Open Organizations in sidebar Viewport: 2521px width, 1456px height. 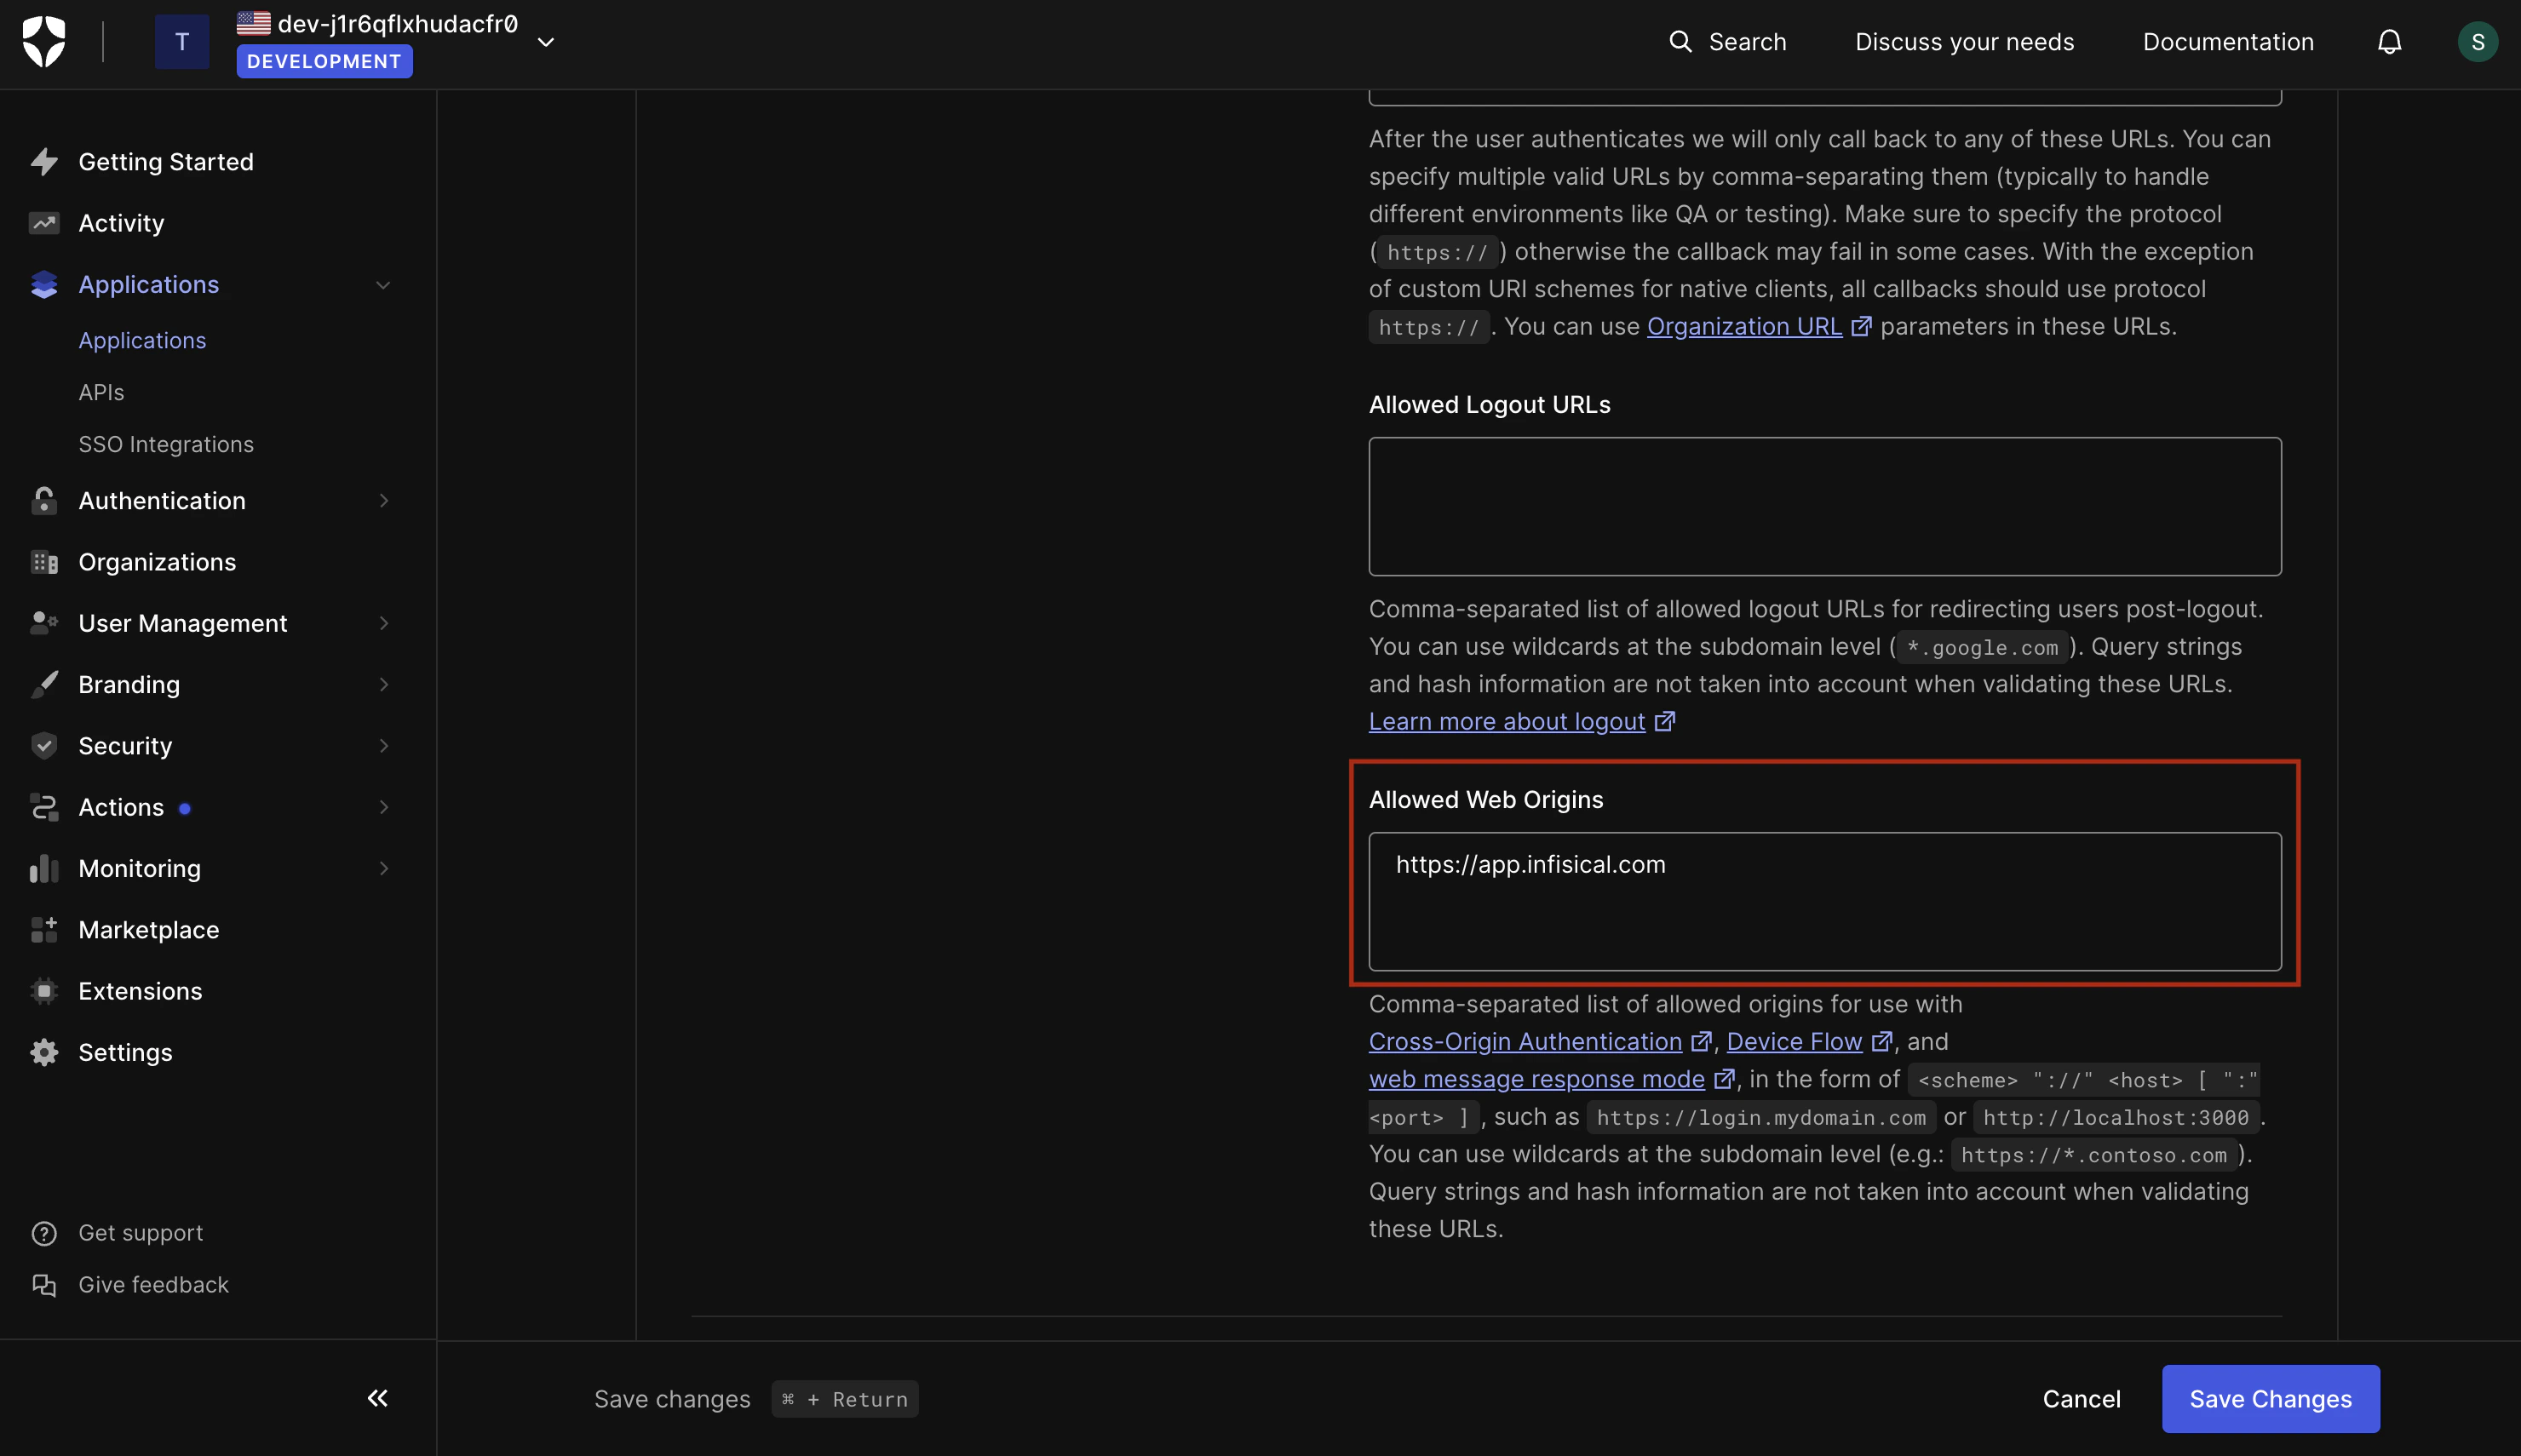click(x=157, y=562)
